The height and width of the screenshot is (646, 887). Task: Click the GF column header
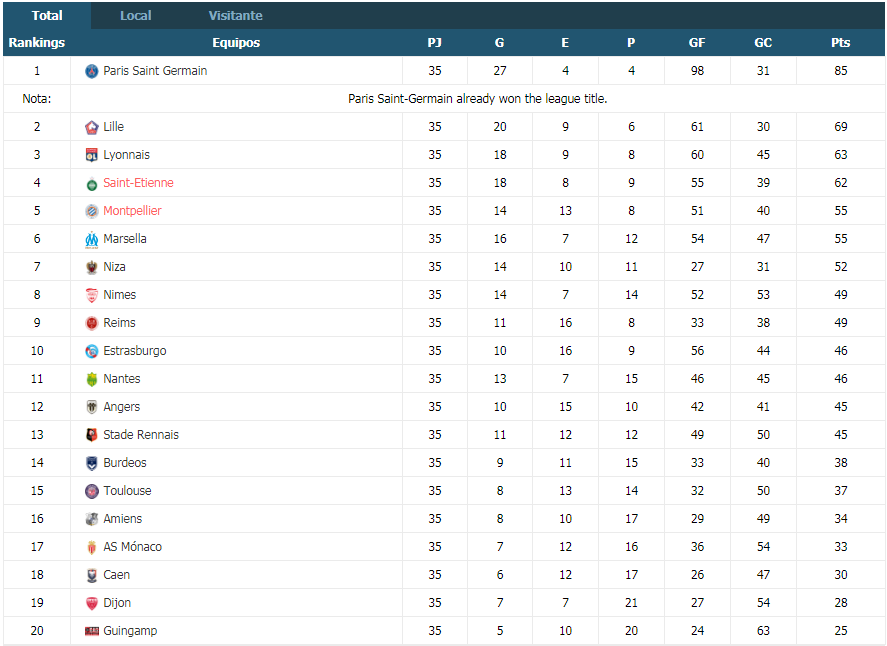pyautogui.click(x=697, y=43)
